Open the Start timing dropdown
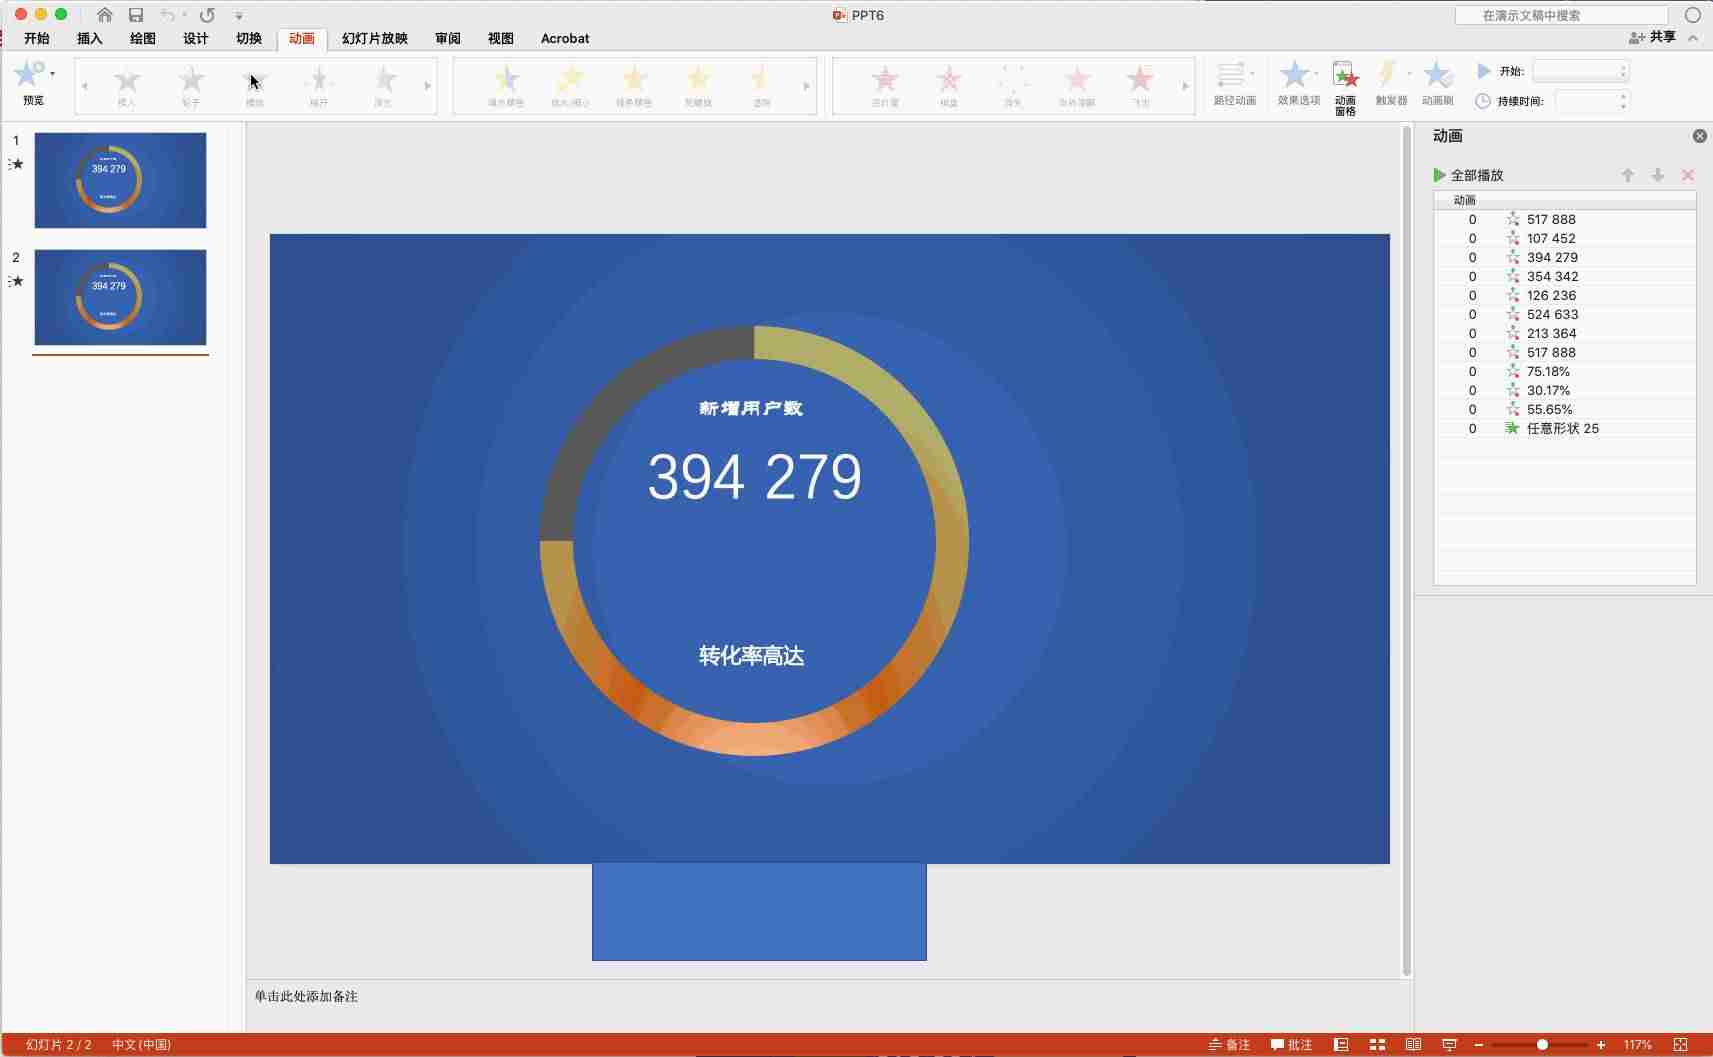This screenshot has width=1713, height=1057. click(x=1580, y=71)
